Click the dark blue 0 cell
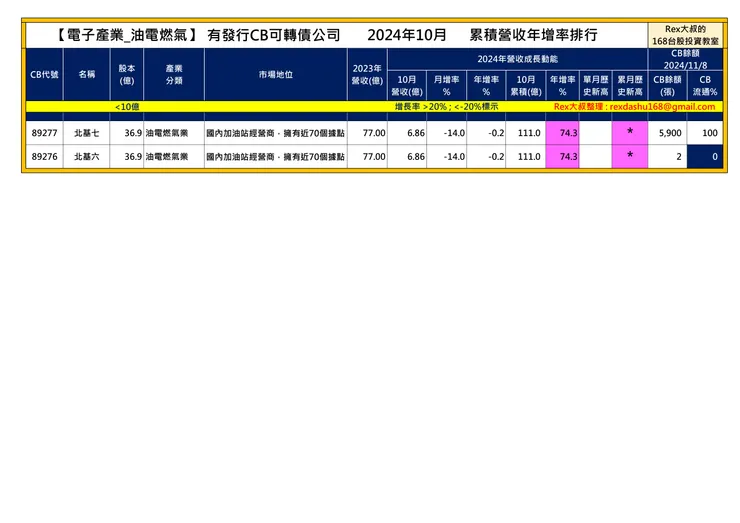Screen dimensions: 740x523 pyautogui.click(x=705, y=157)
